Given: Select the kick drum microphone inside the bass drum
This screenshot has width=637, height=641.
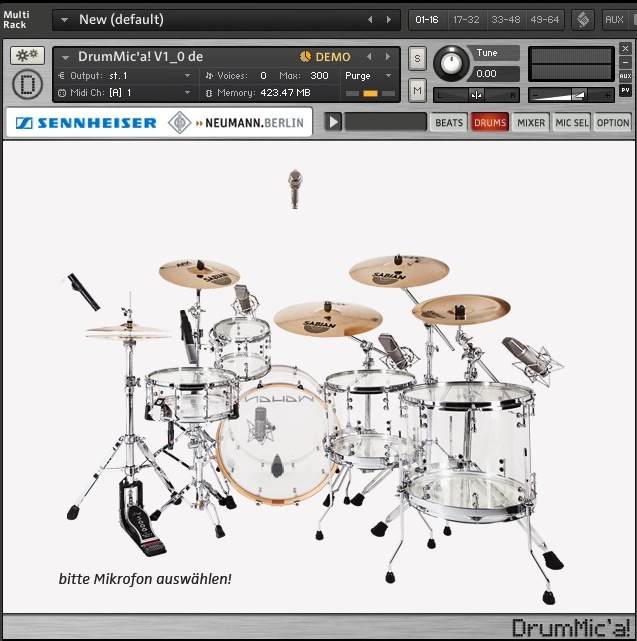Looking at the screenshot, I should (260, 426).
